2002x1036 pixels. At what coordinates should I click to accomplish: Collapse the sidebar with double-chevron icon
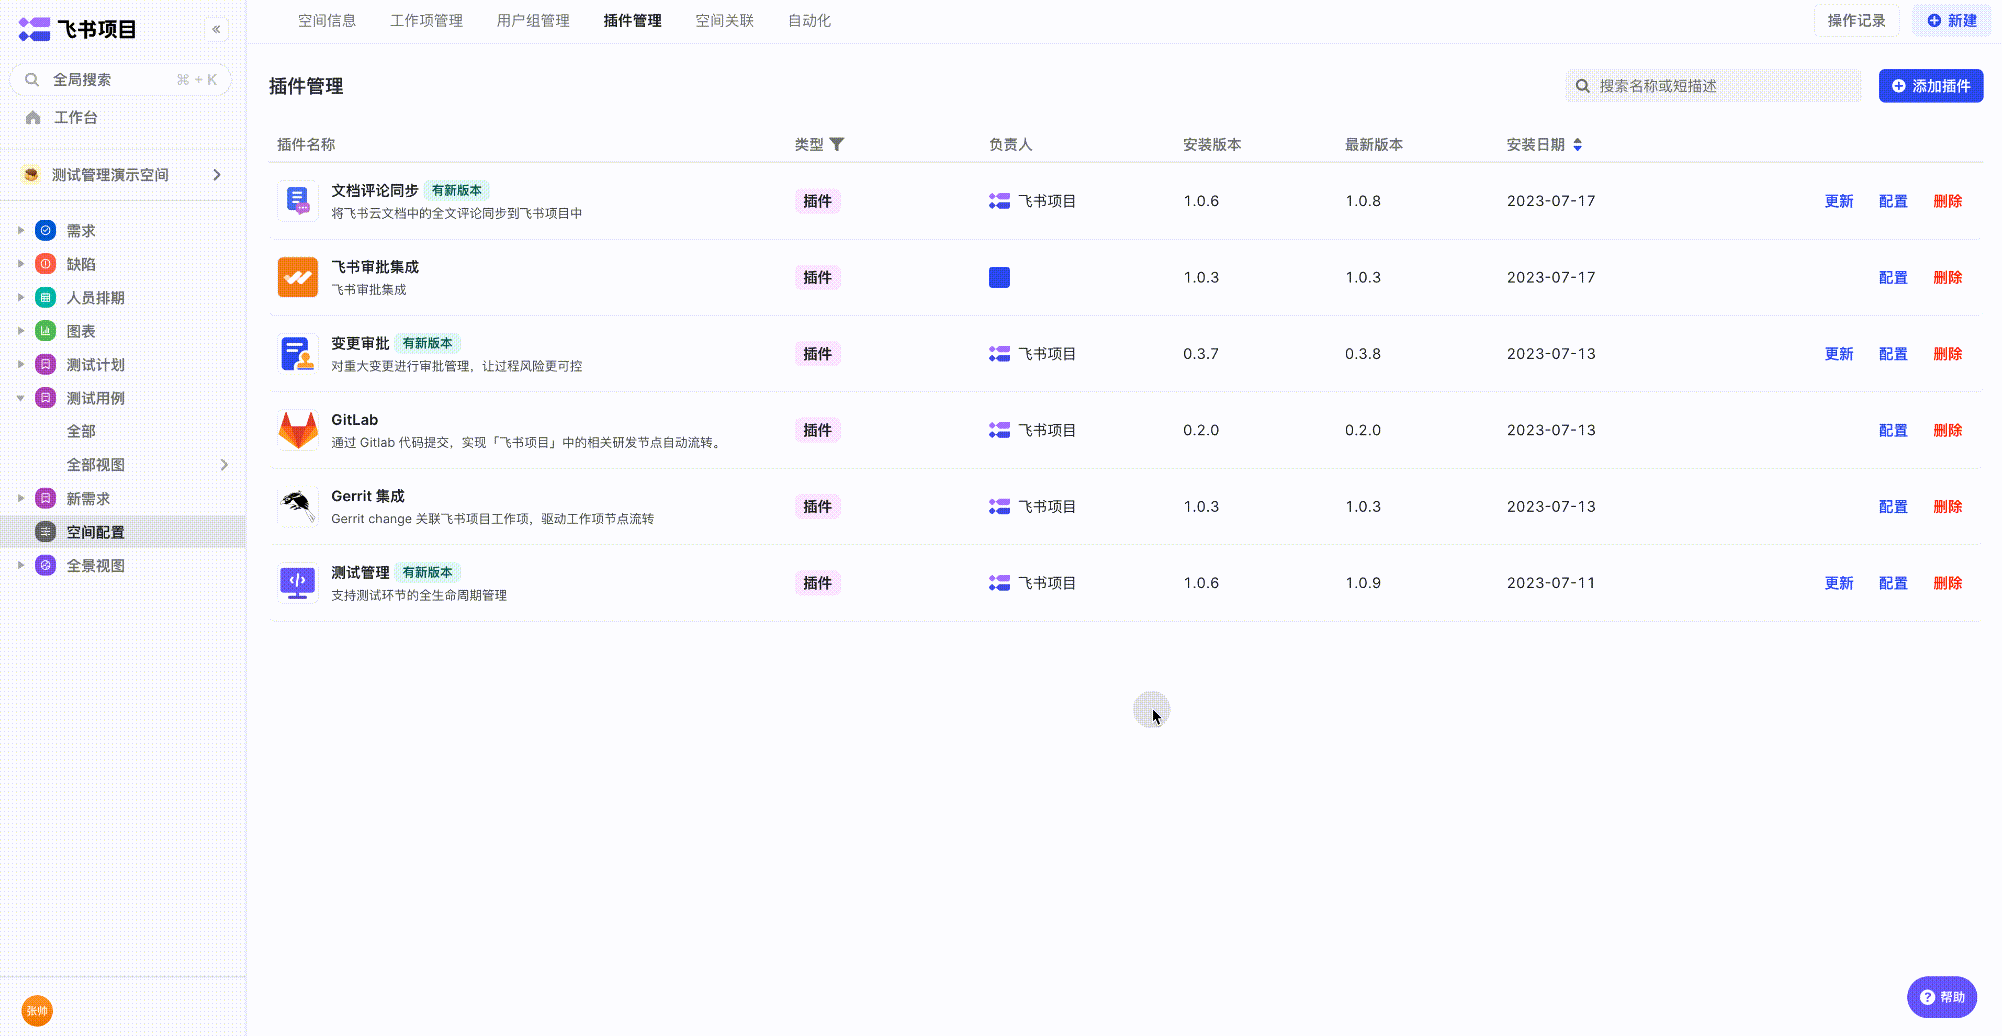216,29
